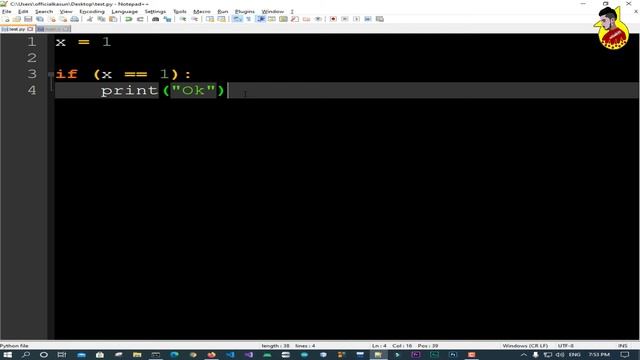The image size is (640, 360).
Task: Open Find with the binoculars icon
Action: [156, 19]
